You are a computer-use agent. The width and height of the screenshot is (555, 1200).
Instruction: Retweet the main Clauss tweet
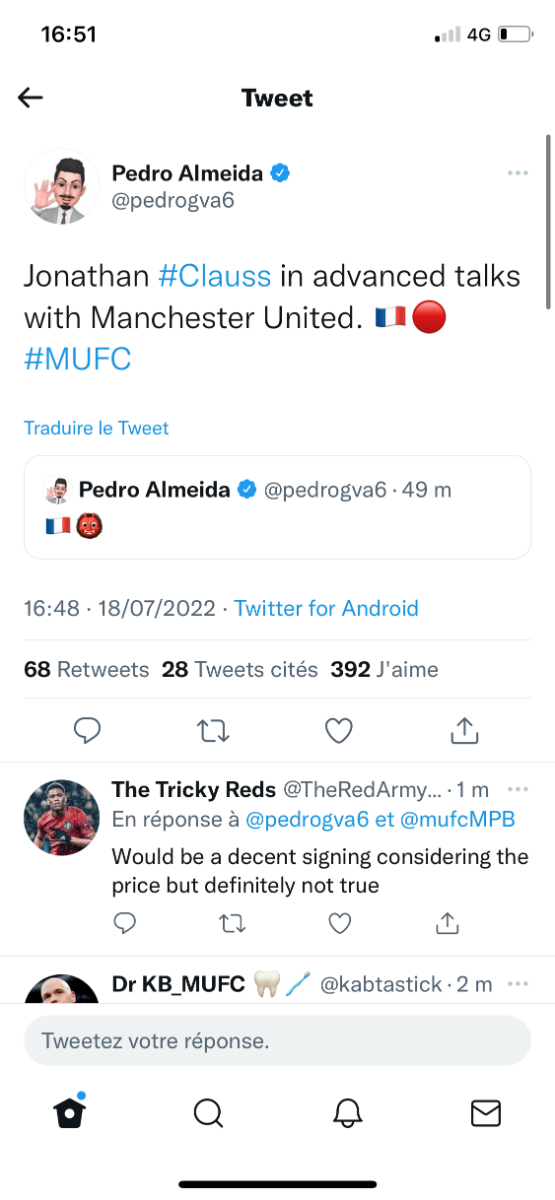[x=214, y=732]
